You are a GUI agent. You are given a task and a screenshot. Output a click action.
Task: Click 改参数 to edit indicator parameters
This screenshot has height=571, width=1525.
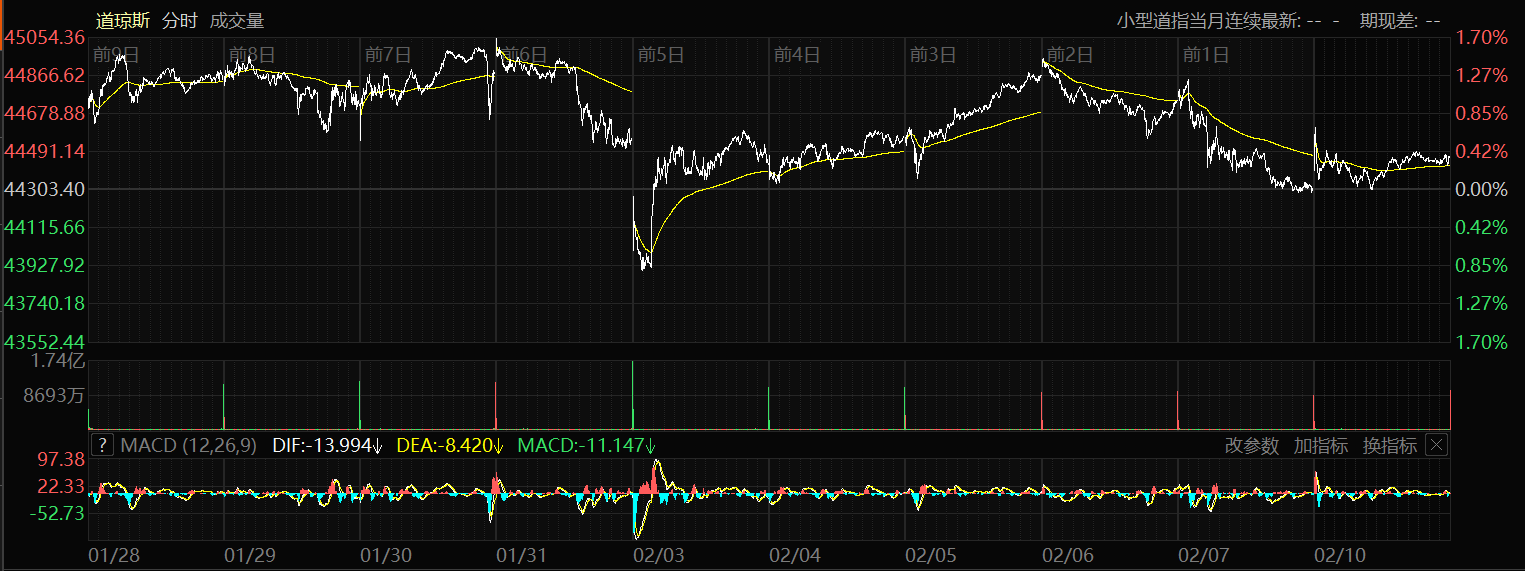[x=1252, y=446]
